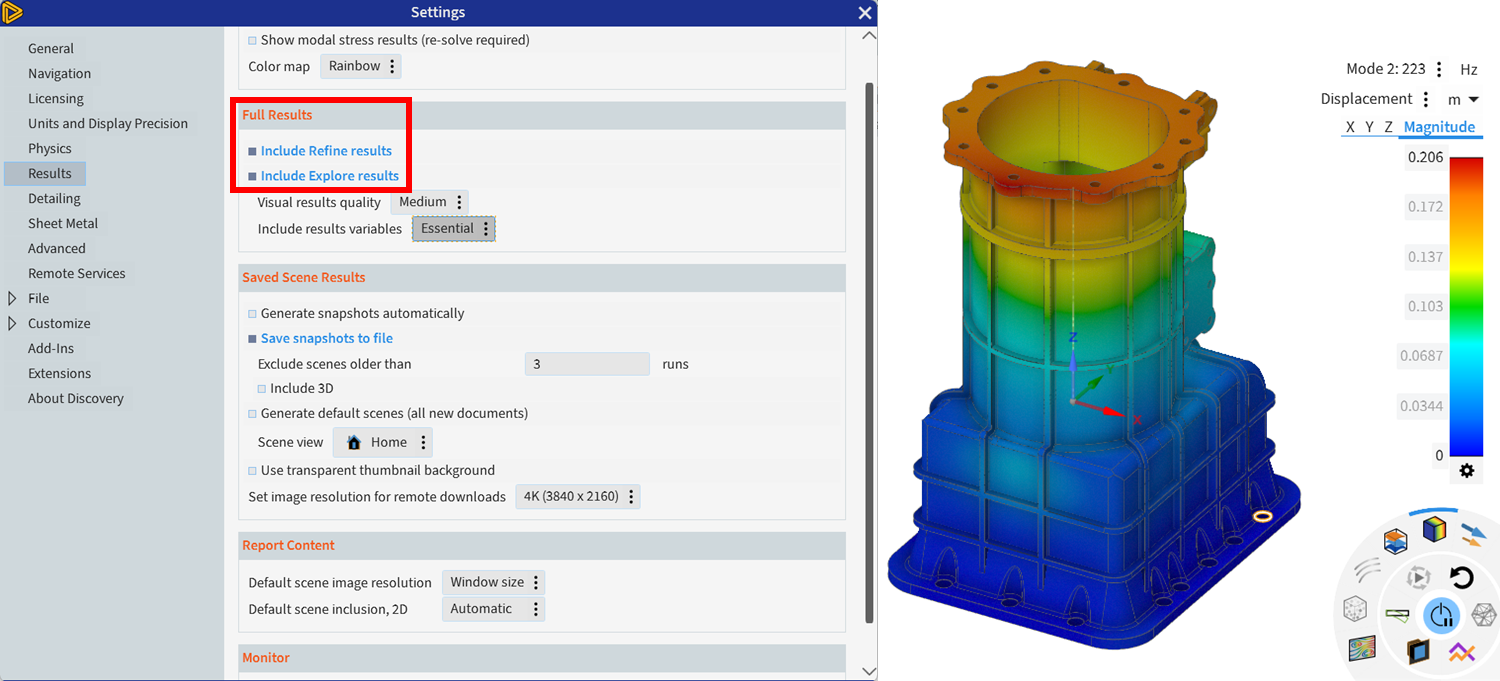Open Remote Services settings

(77, 273)
